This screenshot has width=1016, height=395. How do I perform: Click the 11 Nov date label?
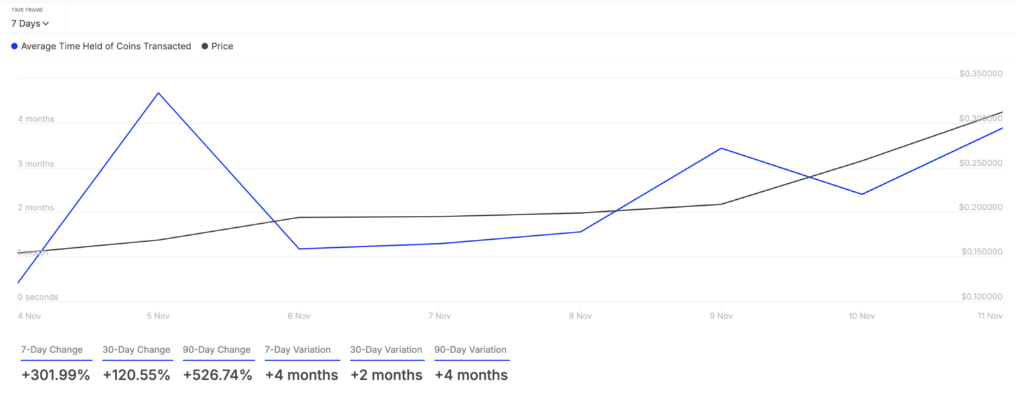[x=991, y=316]
